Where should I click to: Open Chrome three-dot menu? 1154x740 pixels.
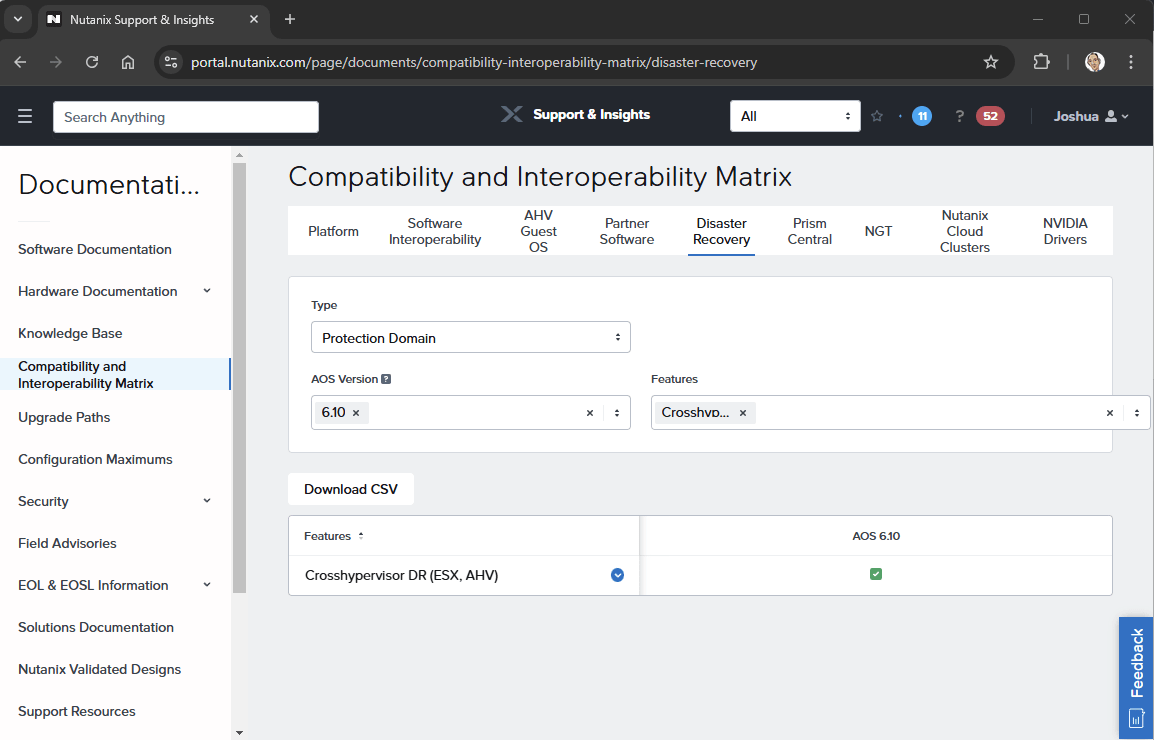[x=1130, y=62]
